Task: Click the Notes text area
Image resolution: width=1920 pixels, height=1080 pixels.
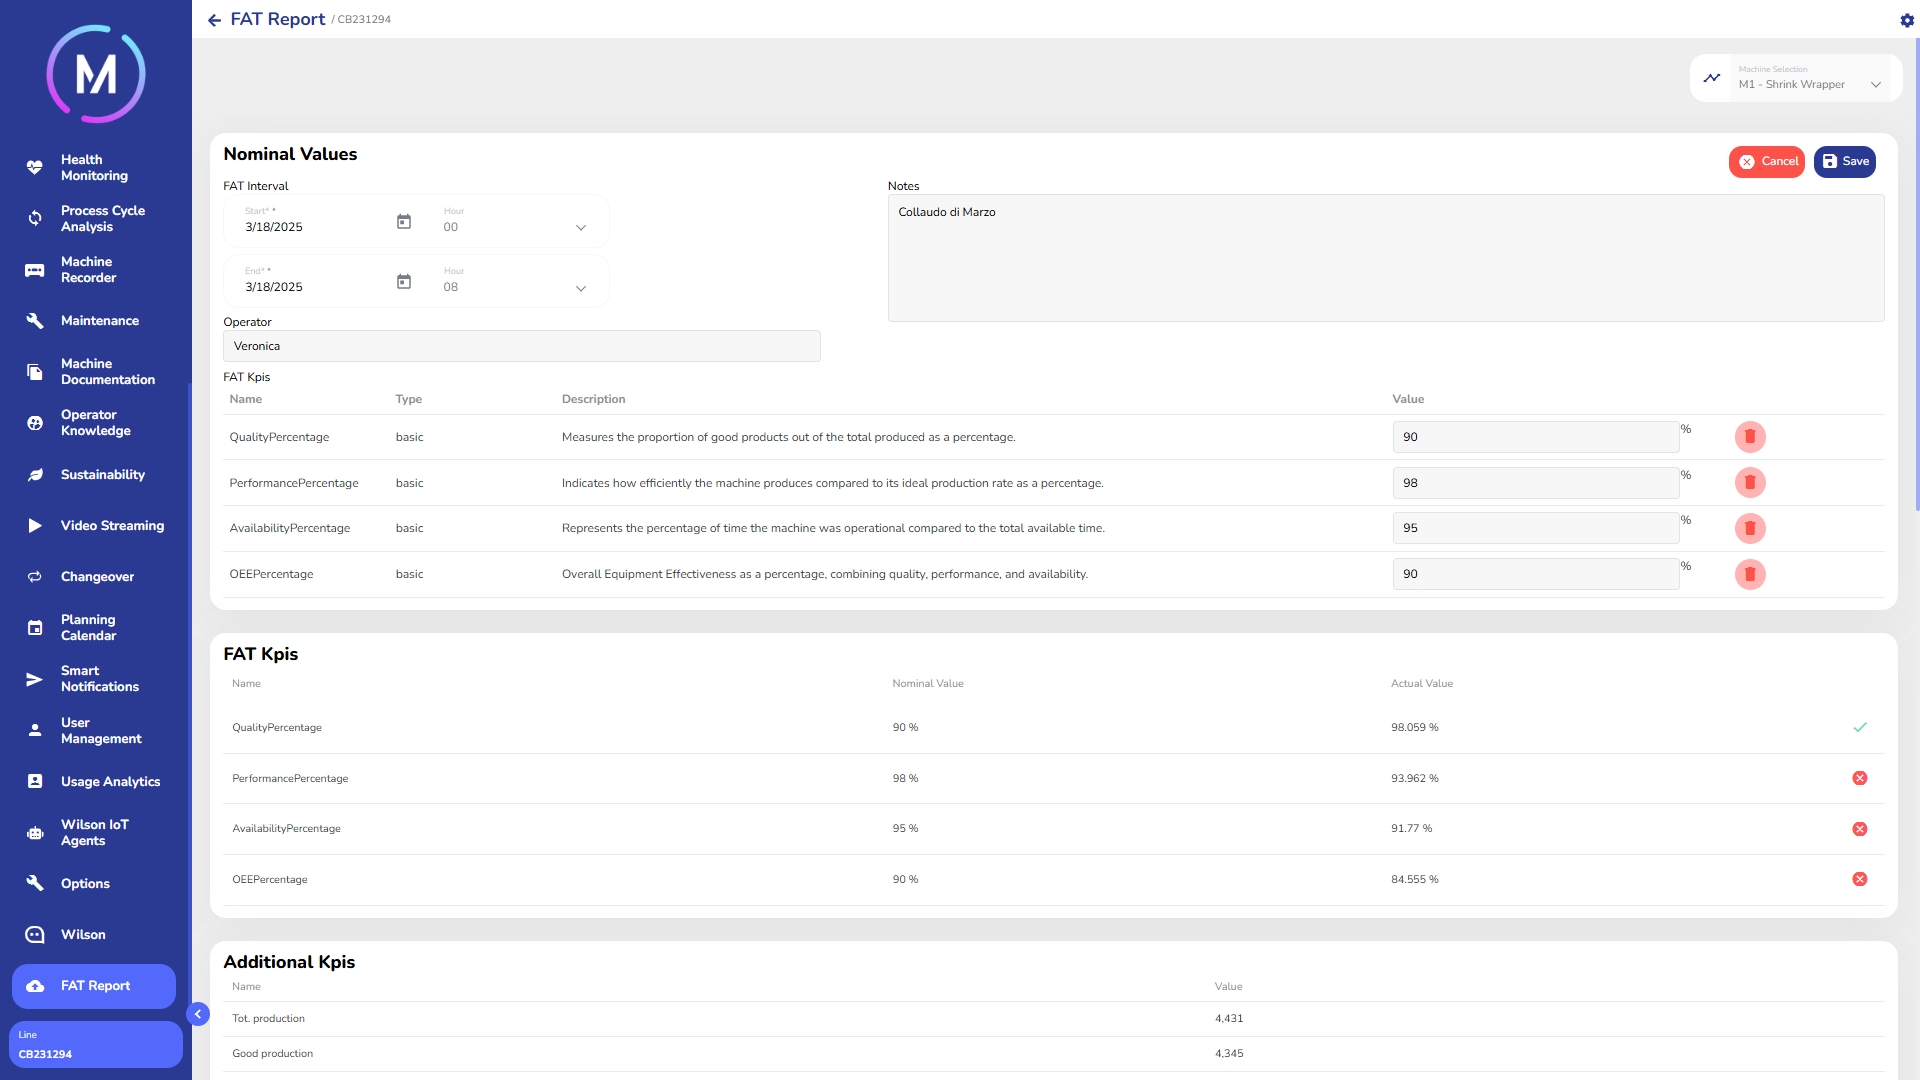Action: (1385, 258)
